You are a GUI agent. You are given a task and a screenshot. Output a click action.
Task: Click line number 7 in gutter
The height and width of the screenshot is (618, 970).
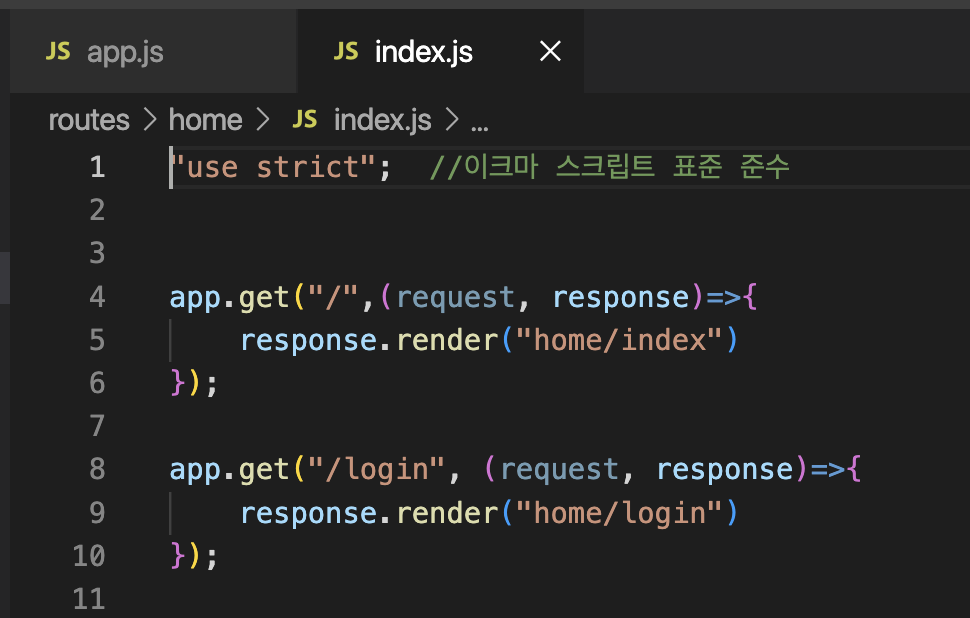97,426
